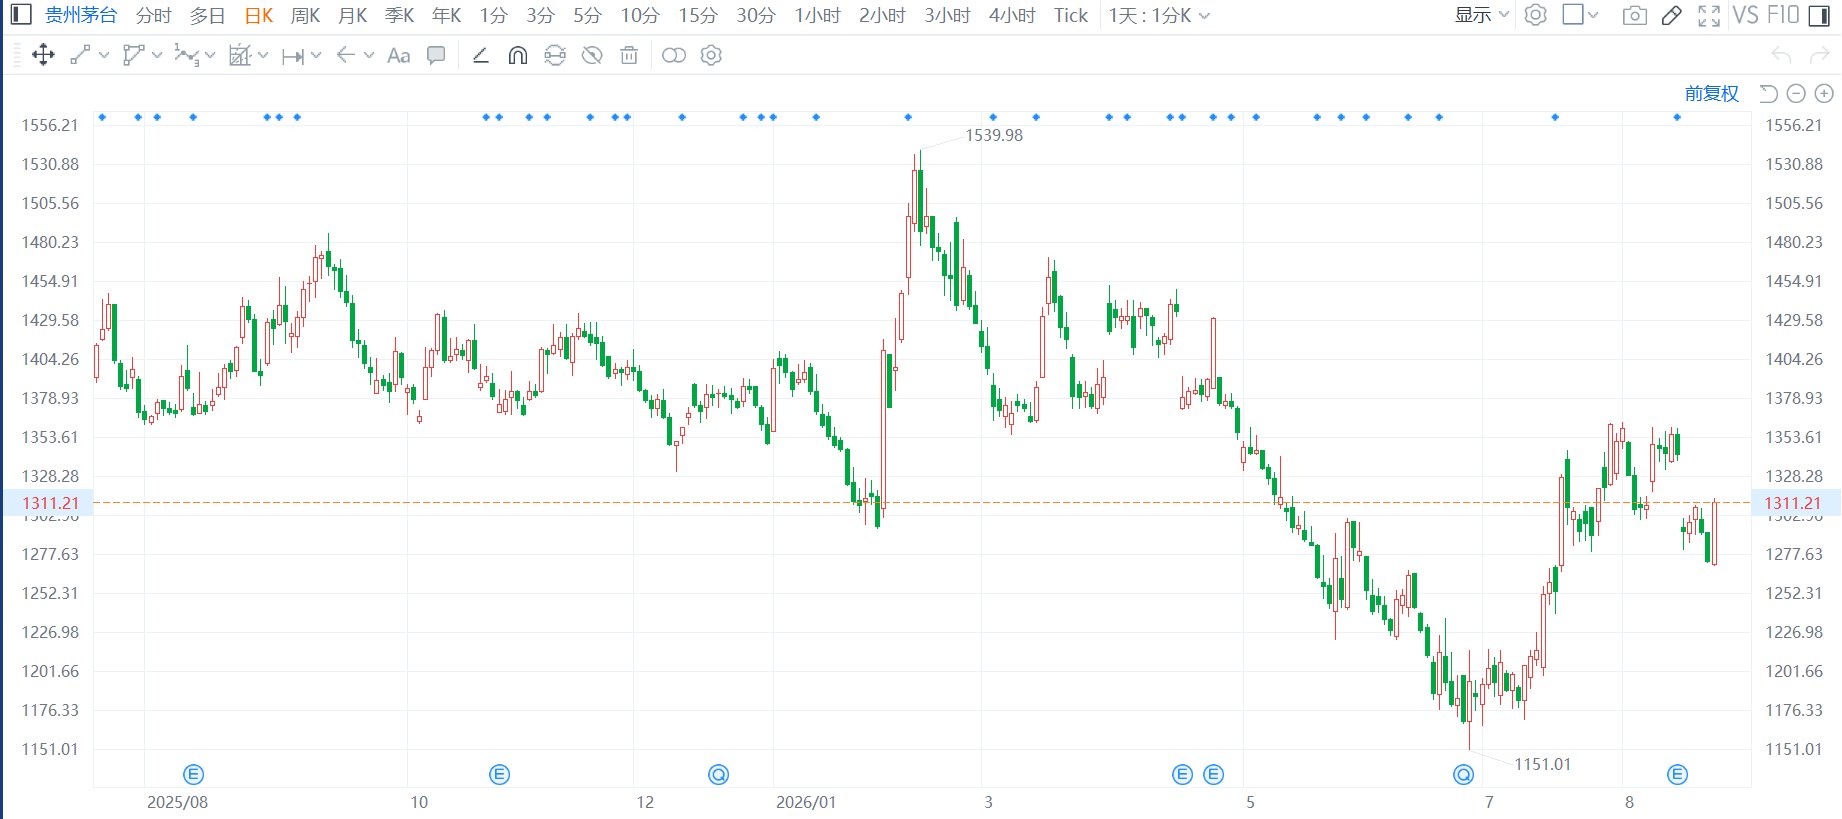
Task: Take a chart screenshot with camera icon
Action: [1635, 16]
